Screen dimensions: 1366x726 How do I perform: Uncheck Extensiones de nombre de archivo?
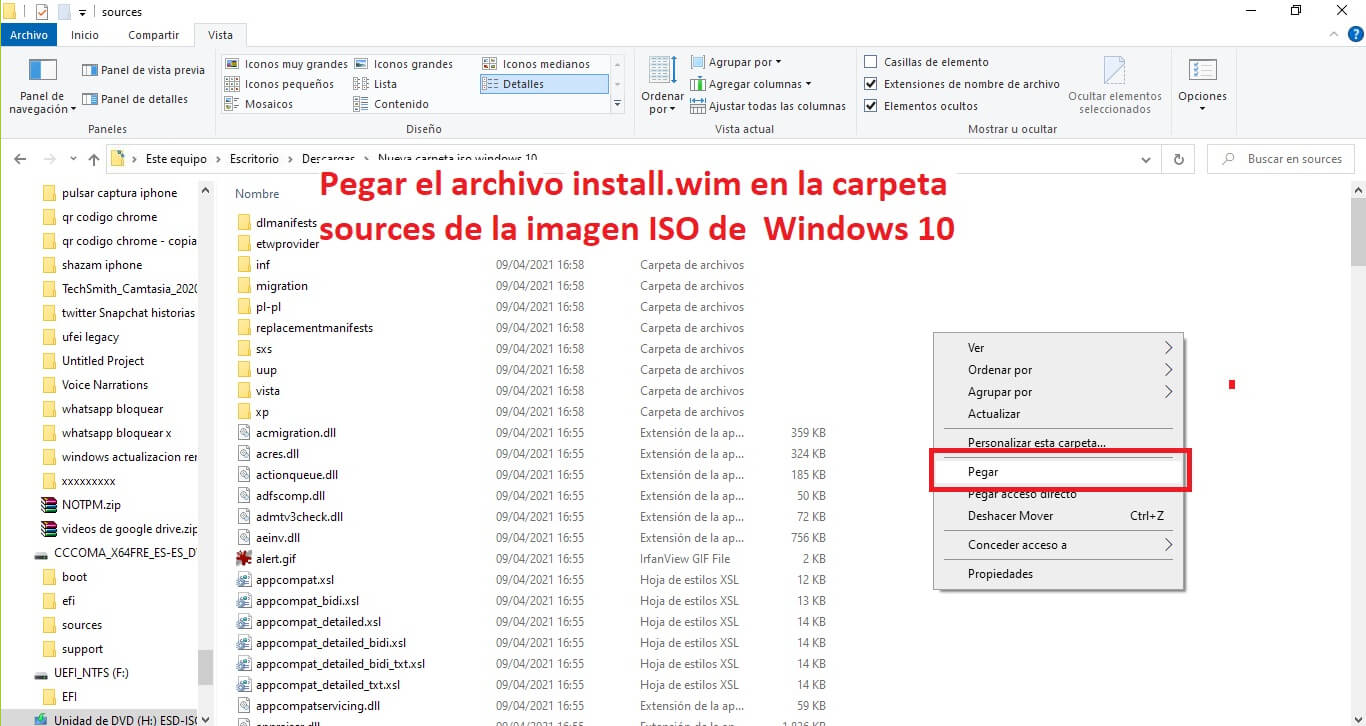871,84
